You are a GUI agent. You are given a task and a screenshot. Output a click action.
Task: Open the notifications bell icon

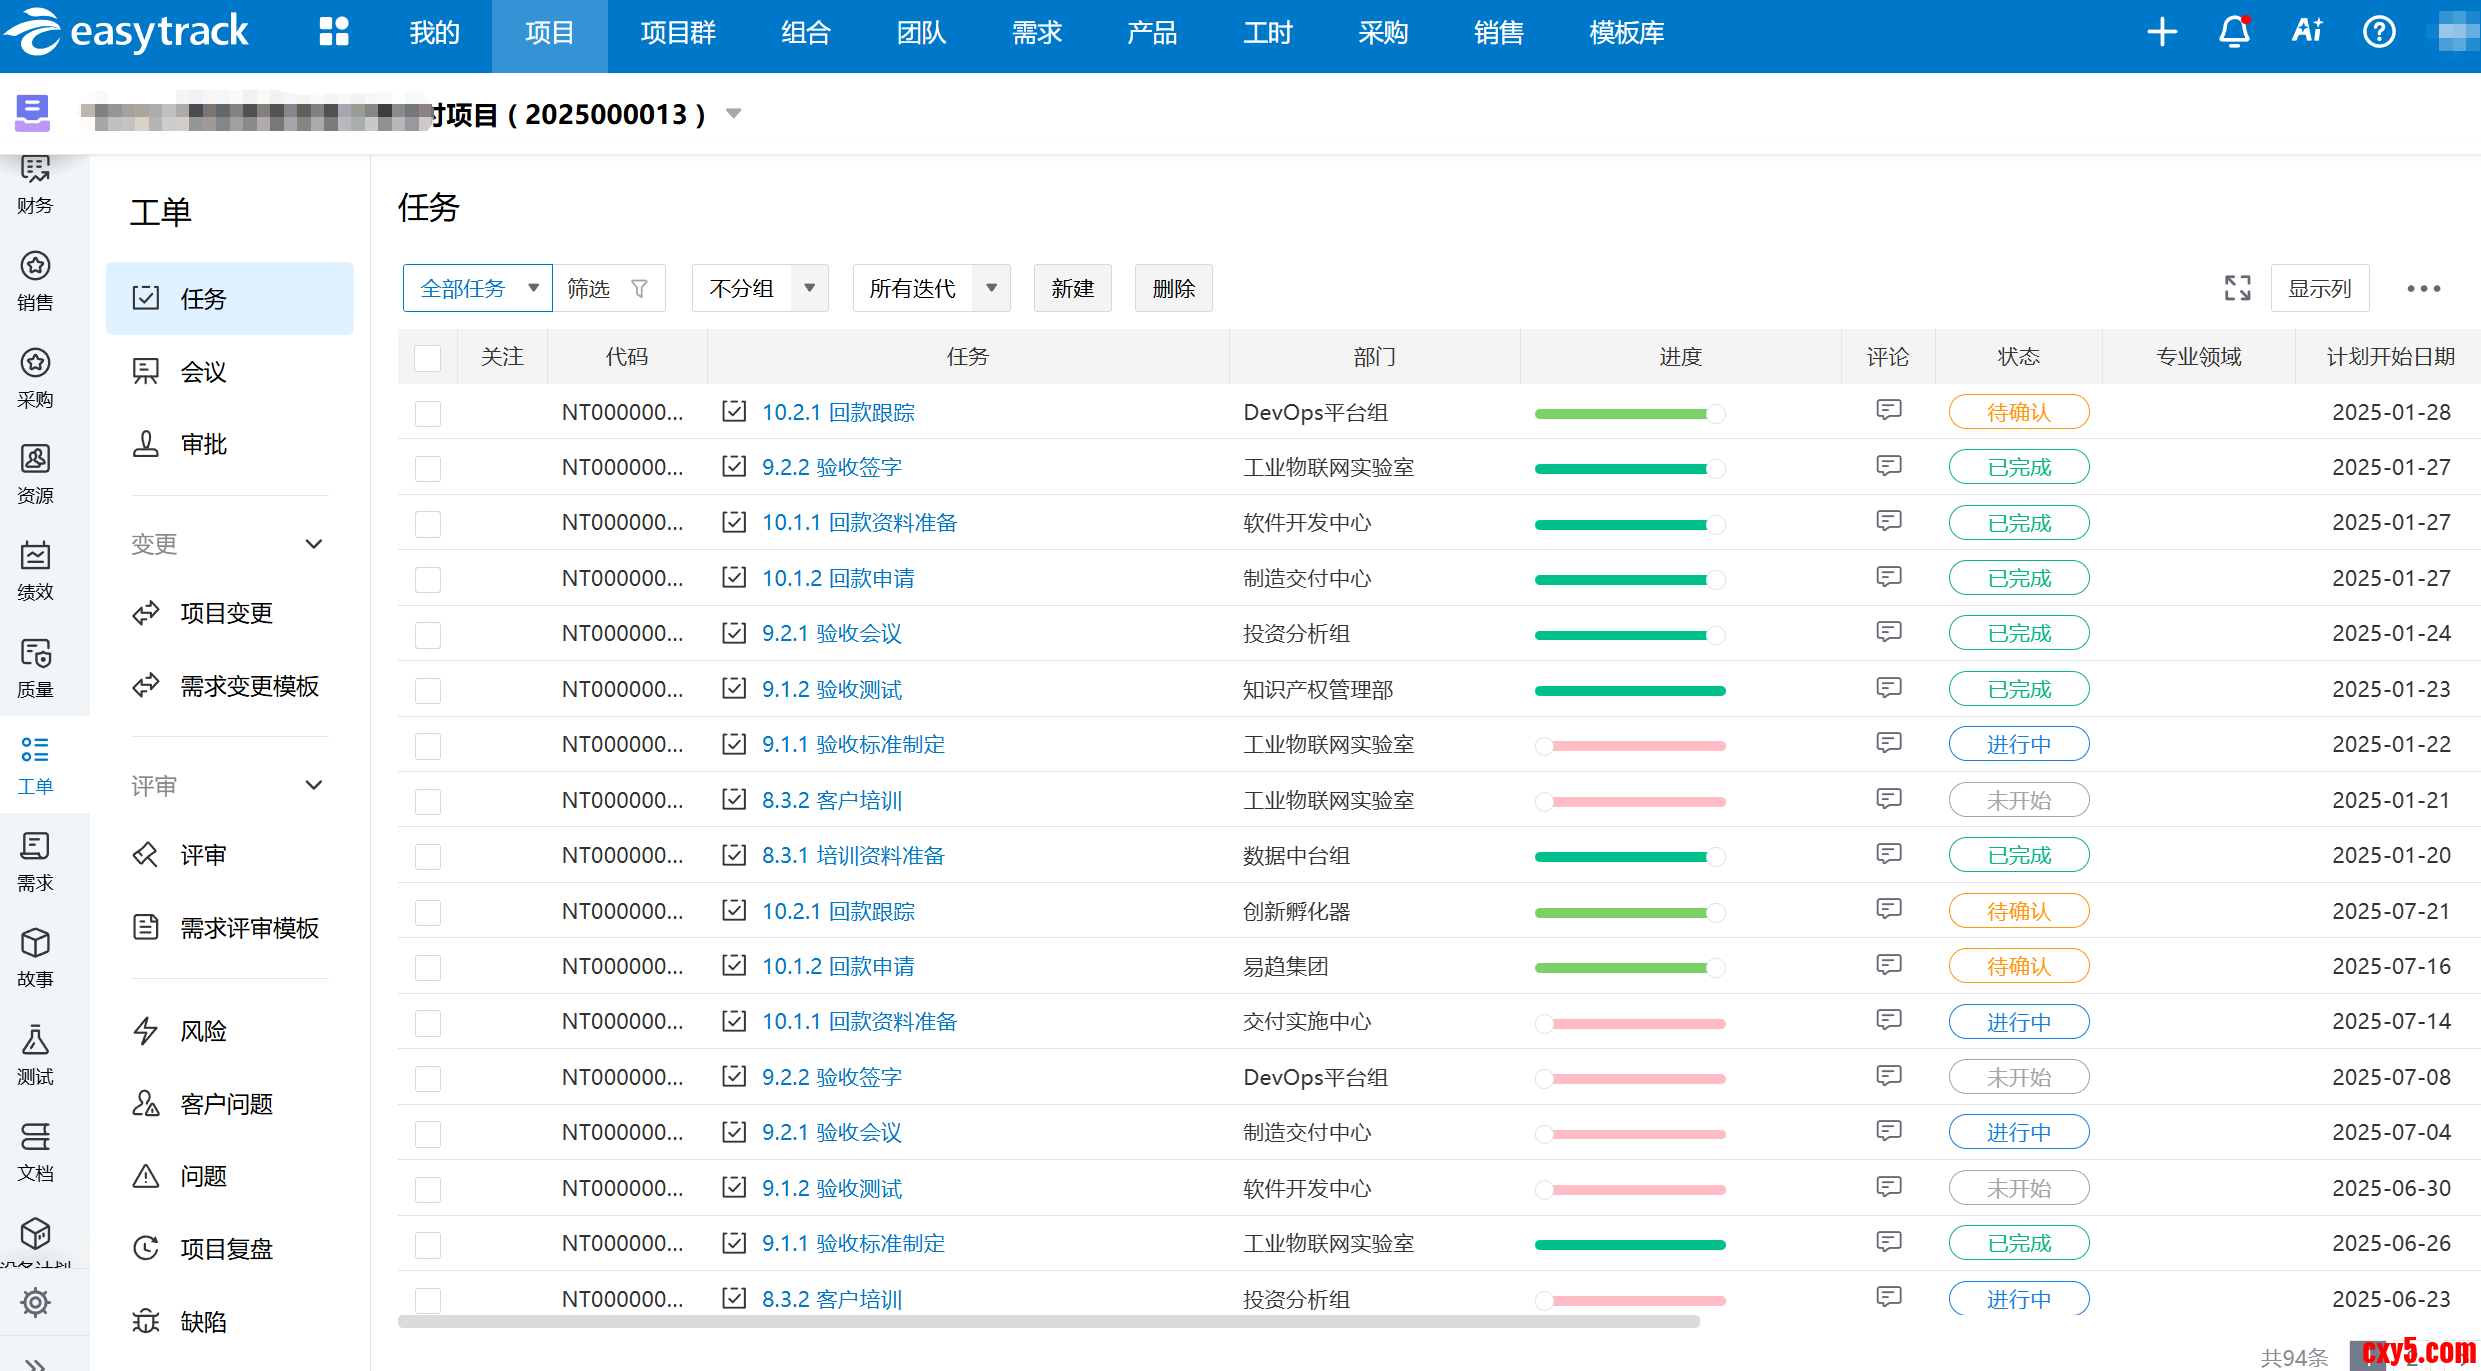[x=2234, y=32]
